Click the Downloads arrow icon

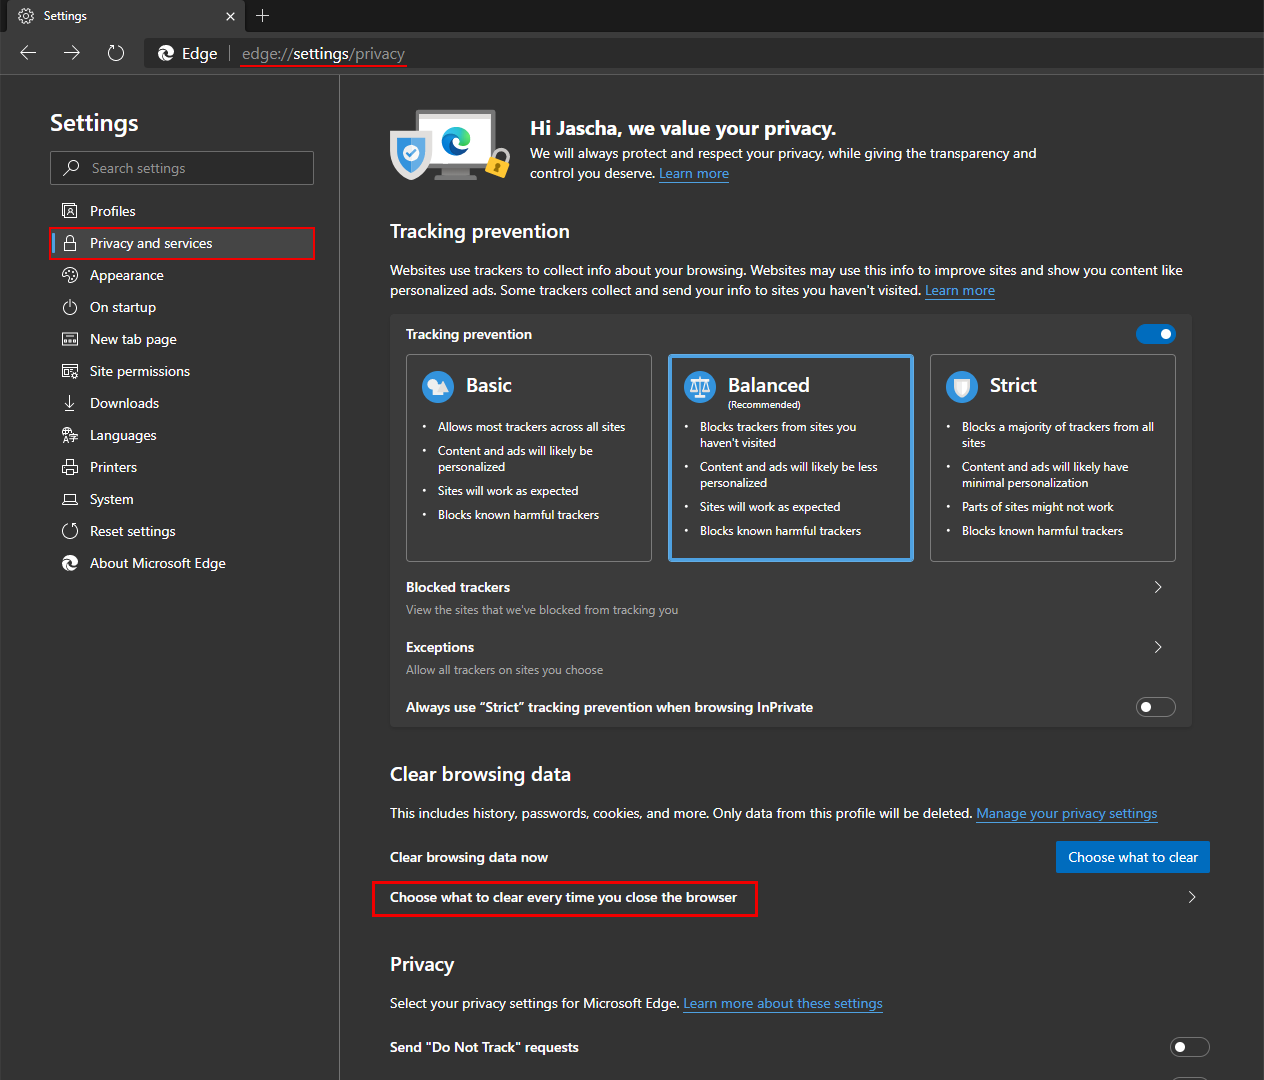(x=70, y=403)
